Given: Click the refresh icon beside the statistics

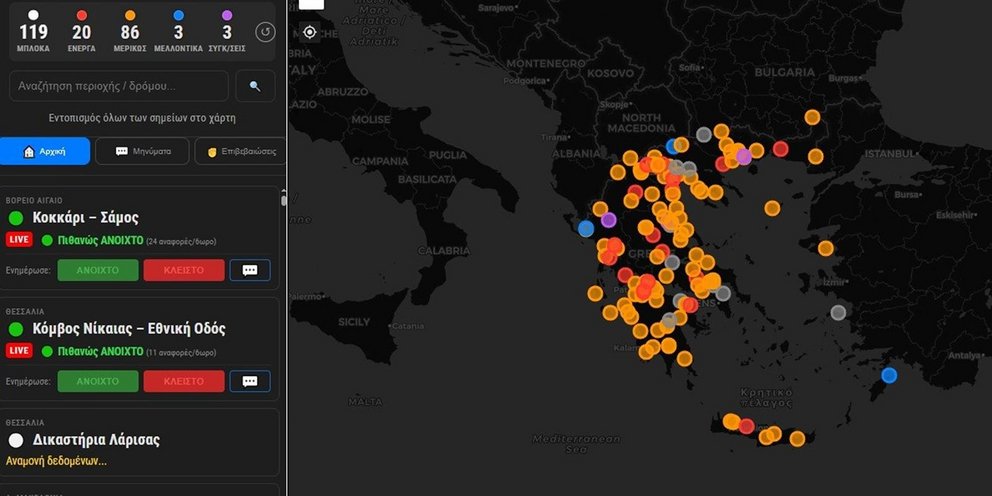Looking at the screenshot, I should [x=265, y=32].
